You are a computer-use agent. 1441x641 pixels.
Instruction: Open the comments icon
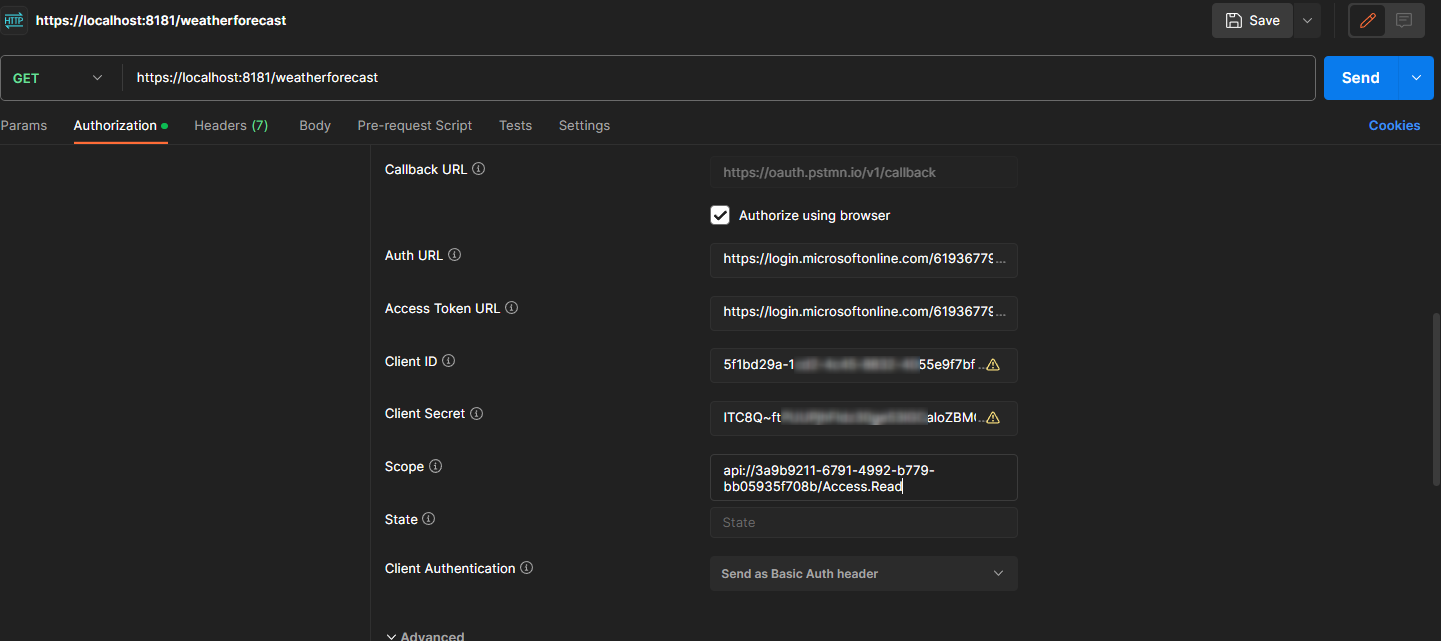(1404, 21)
